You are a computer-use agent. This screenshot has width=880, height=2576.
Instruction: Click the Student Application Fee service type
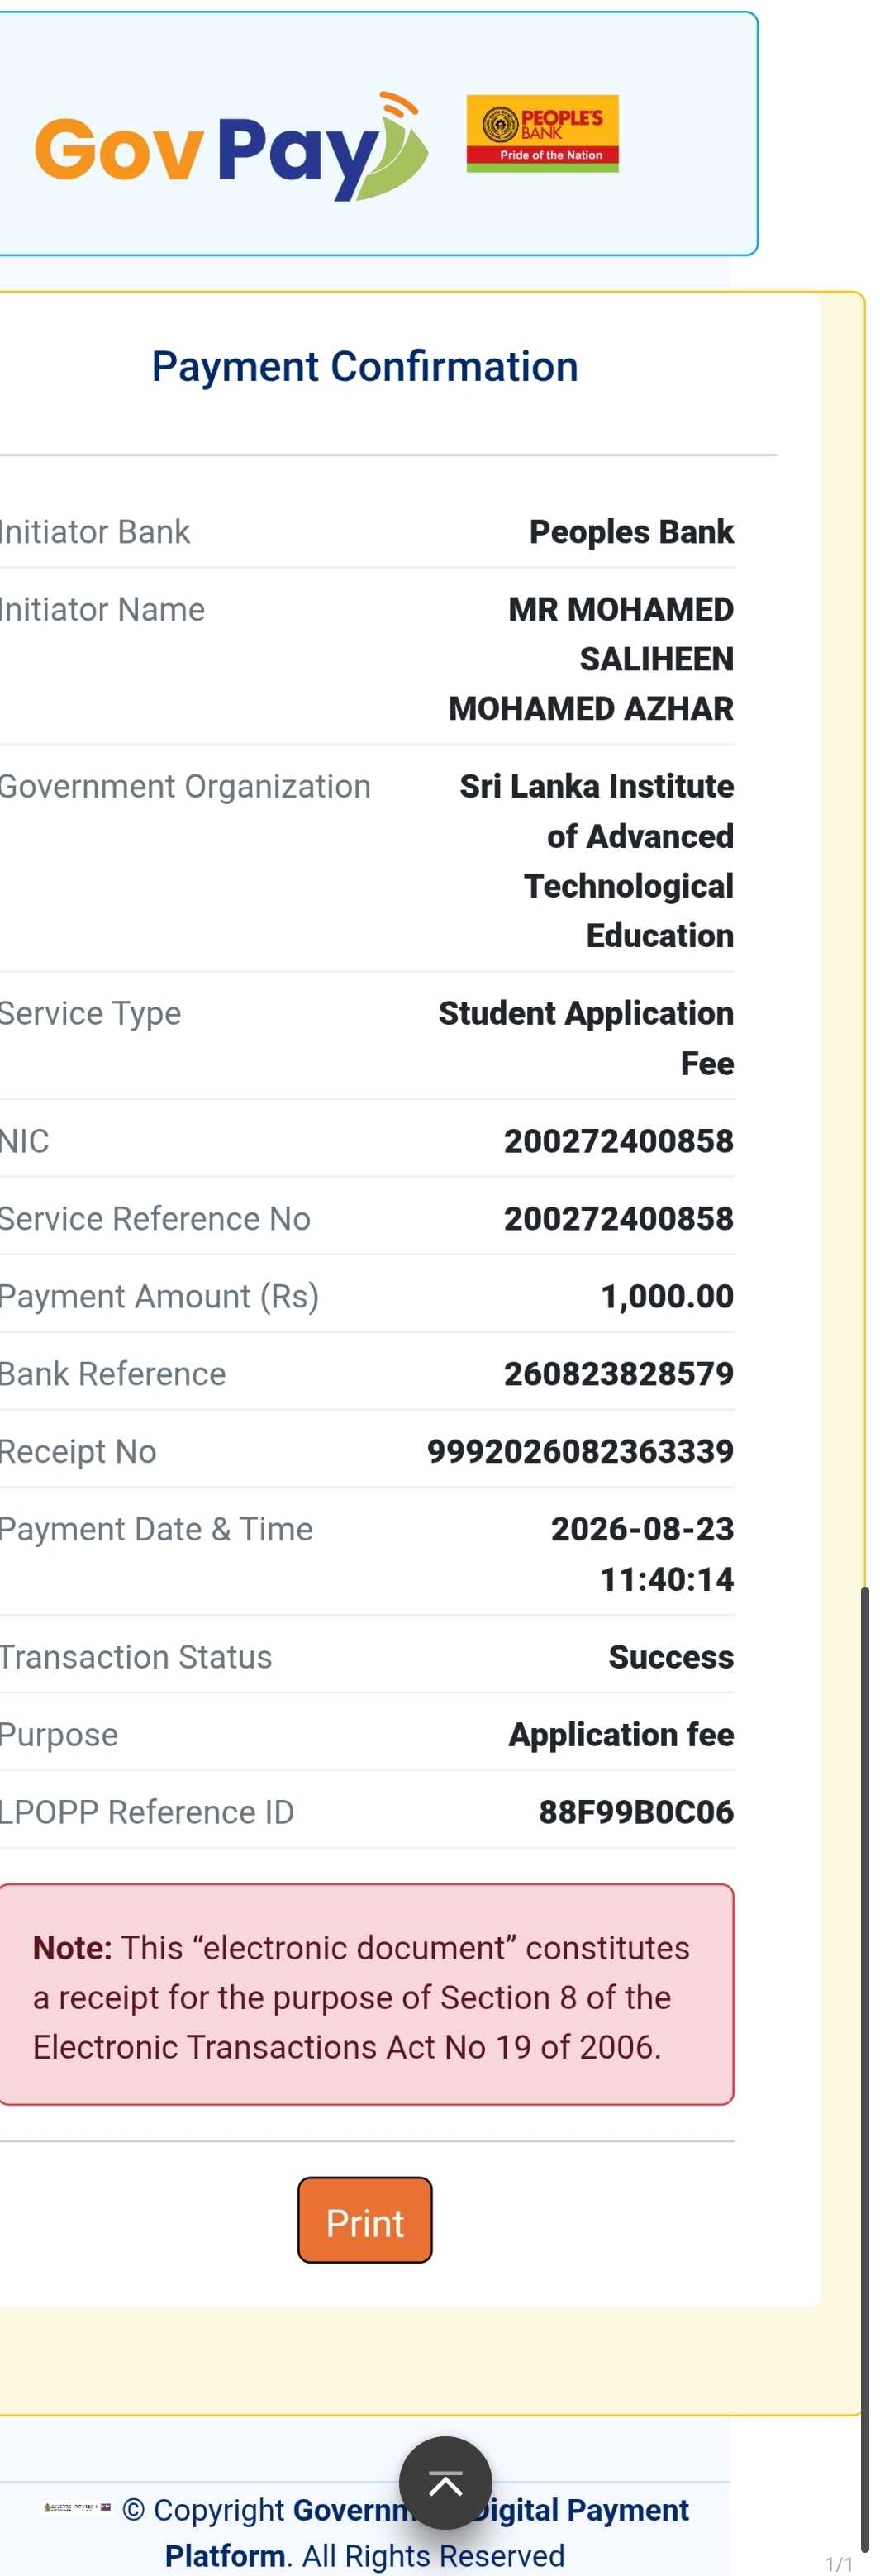click(586, 1037)
